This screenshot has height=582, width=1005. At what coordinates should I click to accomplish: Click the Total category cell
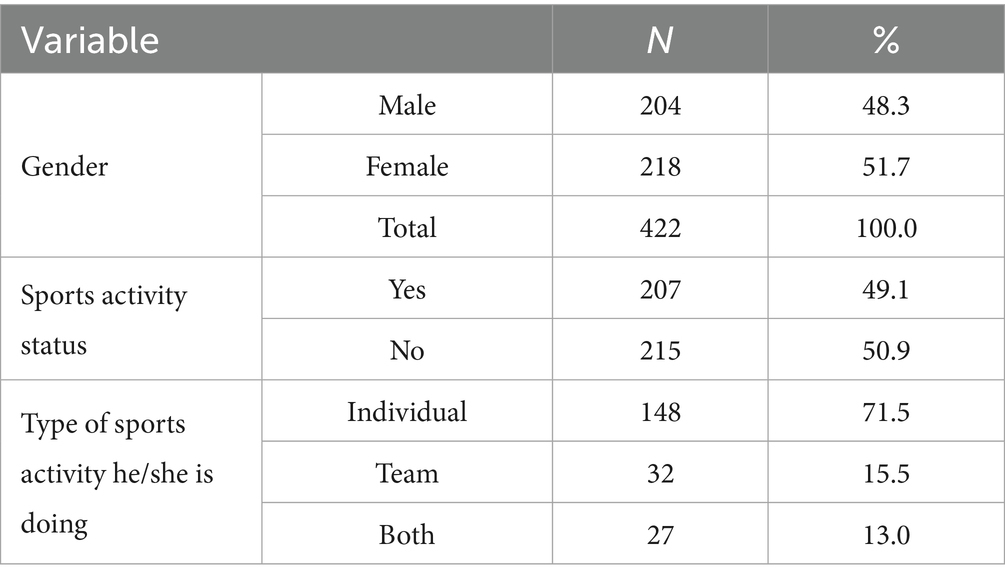(407, 228)
